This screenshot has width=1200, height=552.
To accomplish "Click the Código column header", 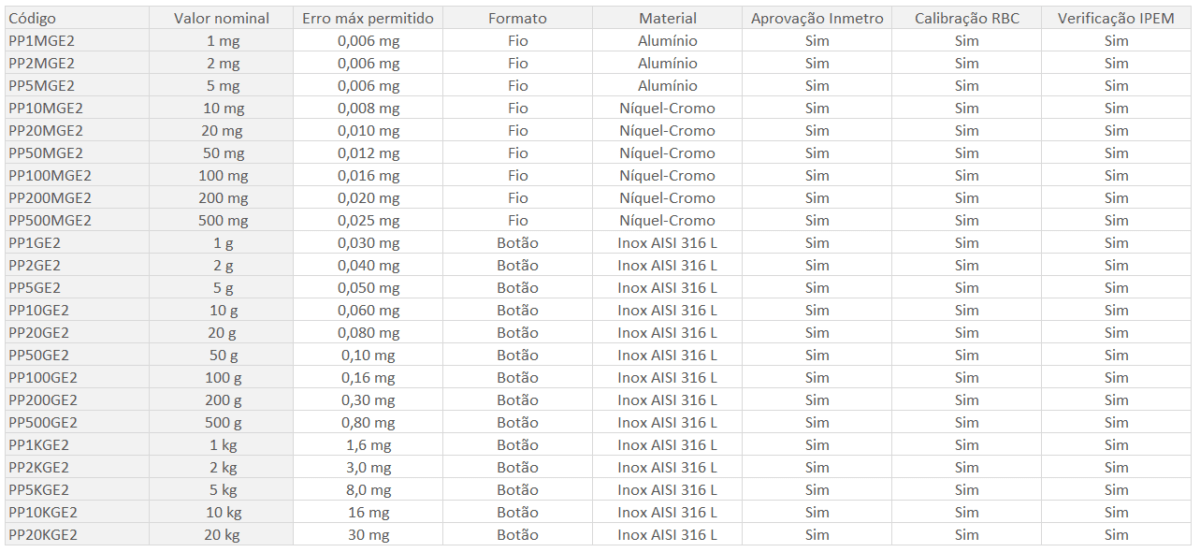I will coord(32,19).
